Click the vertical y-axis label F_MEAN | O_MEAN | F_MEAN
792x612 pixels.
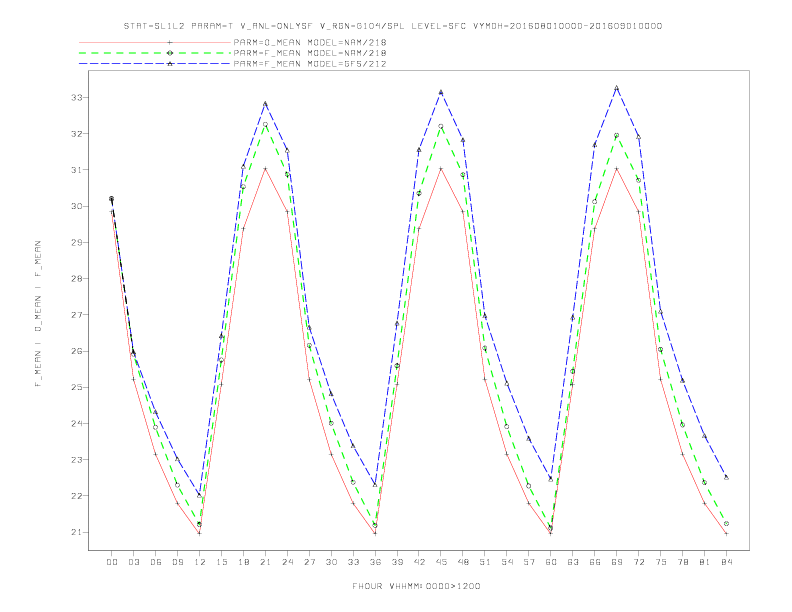point(38,314)
